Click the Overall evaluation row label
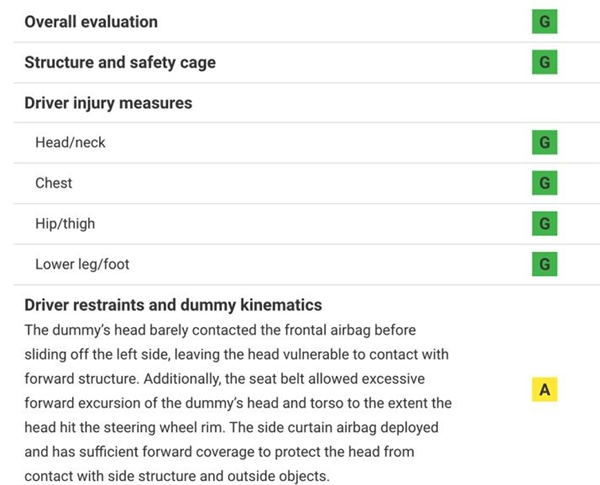Screen dimensions: 600x485 (x=90, y=21)
